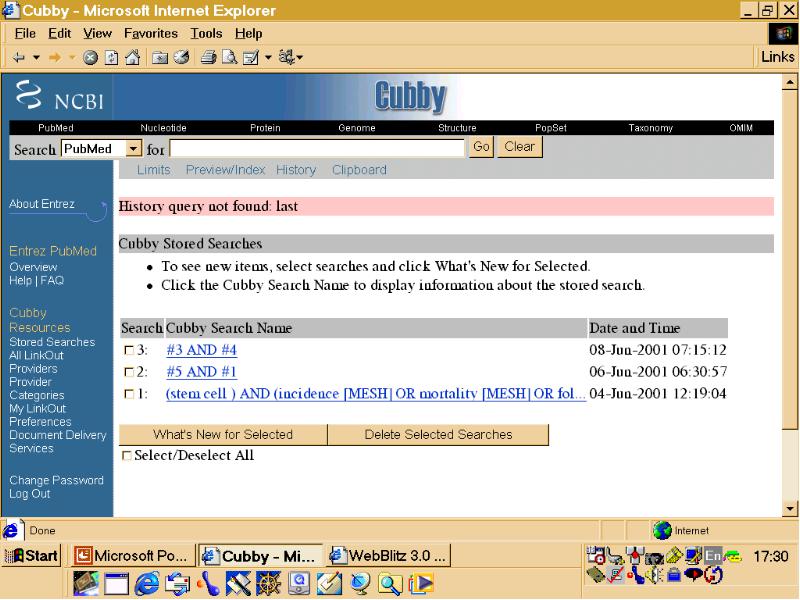
Task: Stop page loading with Stop icon
Action: [x=90, y=58]
